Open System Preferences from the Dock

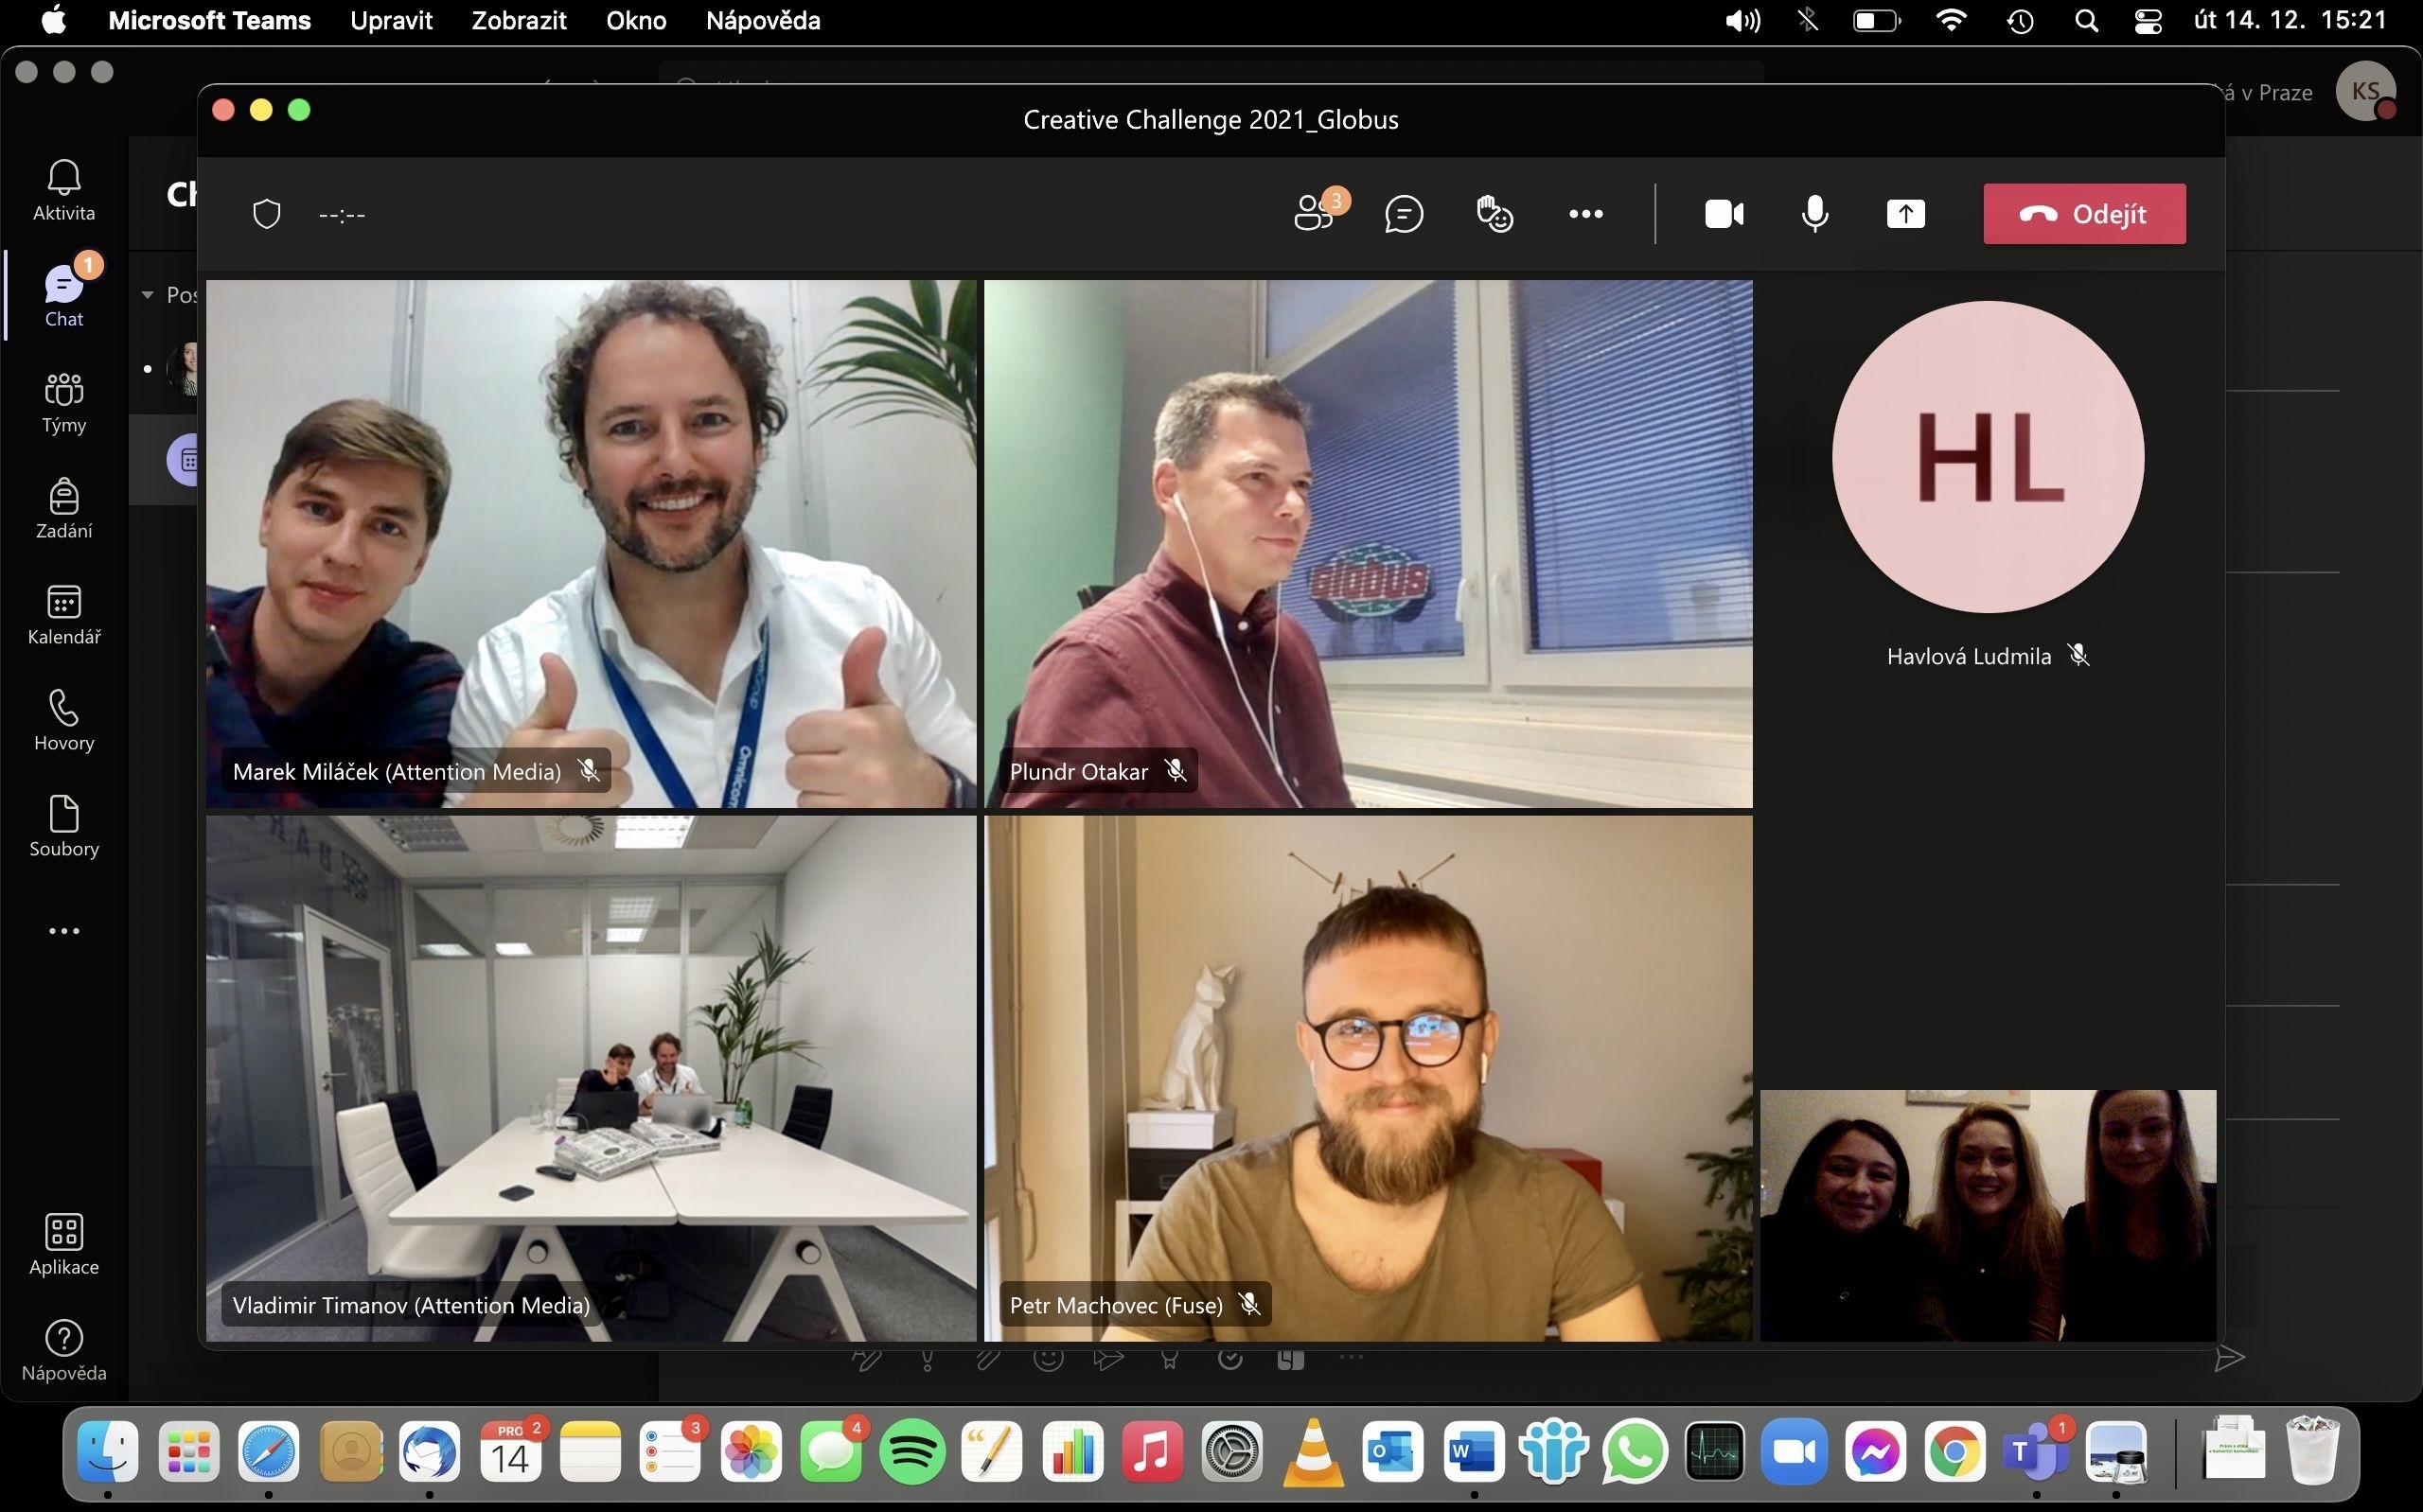[x=1232, y=1451]
